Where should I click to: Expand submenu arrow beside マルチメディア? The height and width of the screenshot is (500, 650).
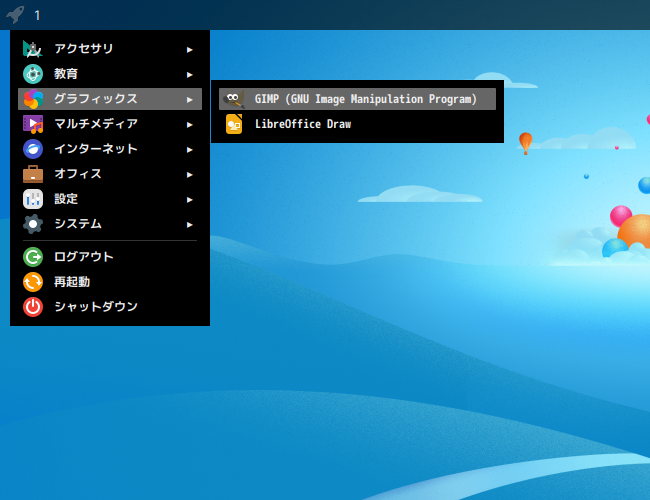[189, 125]
